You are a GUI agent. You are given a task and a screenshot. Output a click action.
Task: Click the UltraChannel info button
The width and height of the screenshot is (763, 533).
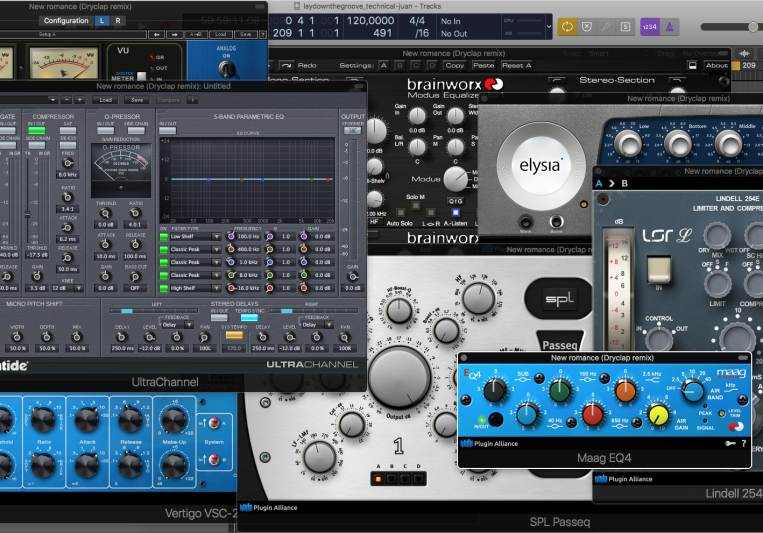(193, 100)
